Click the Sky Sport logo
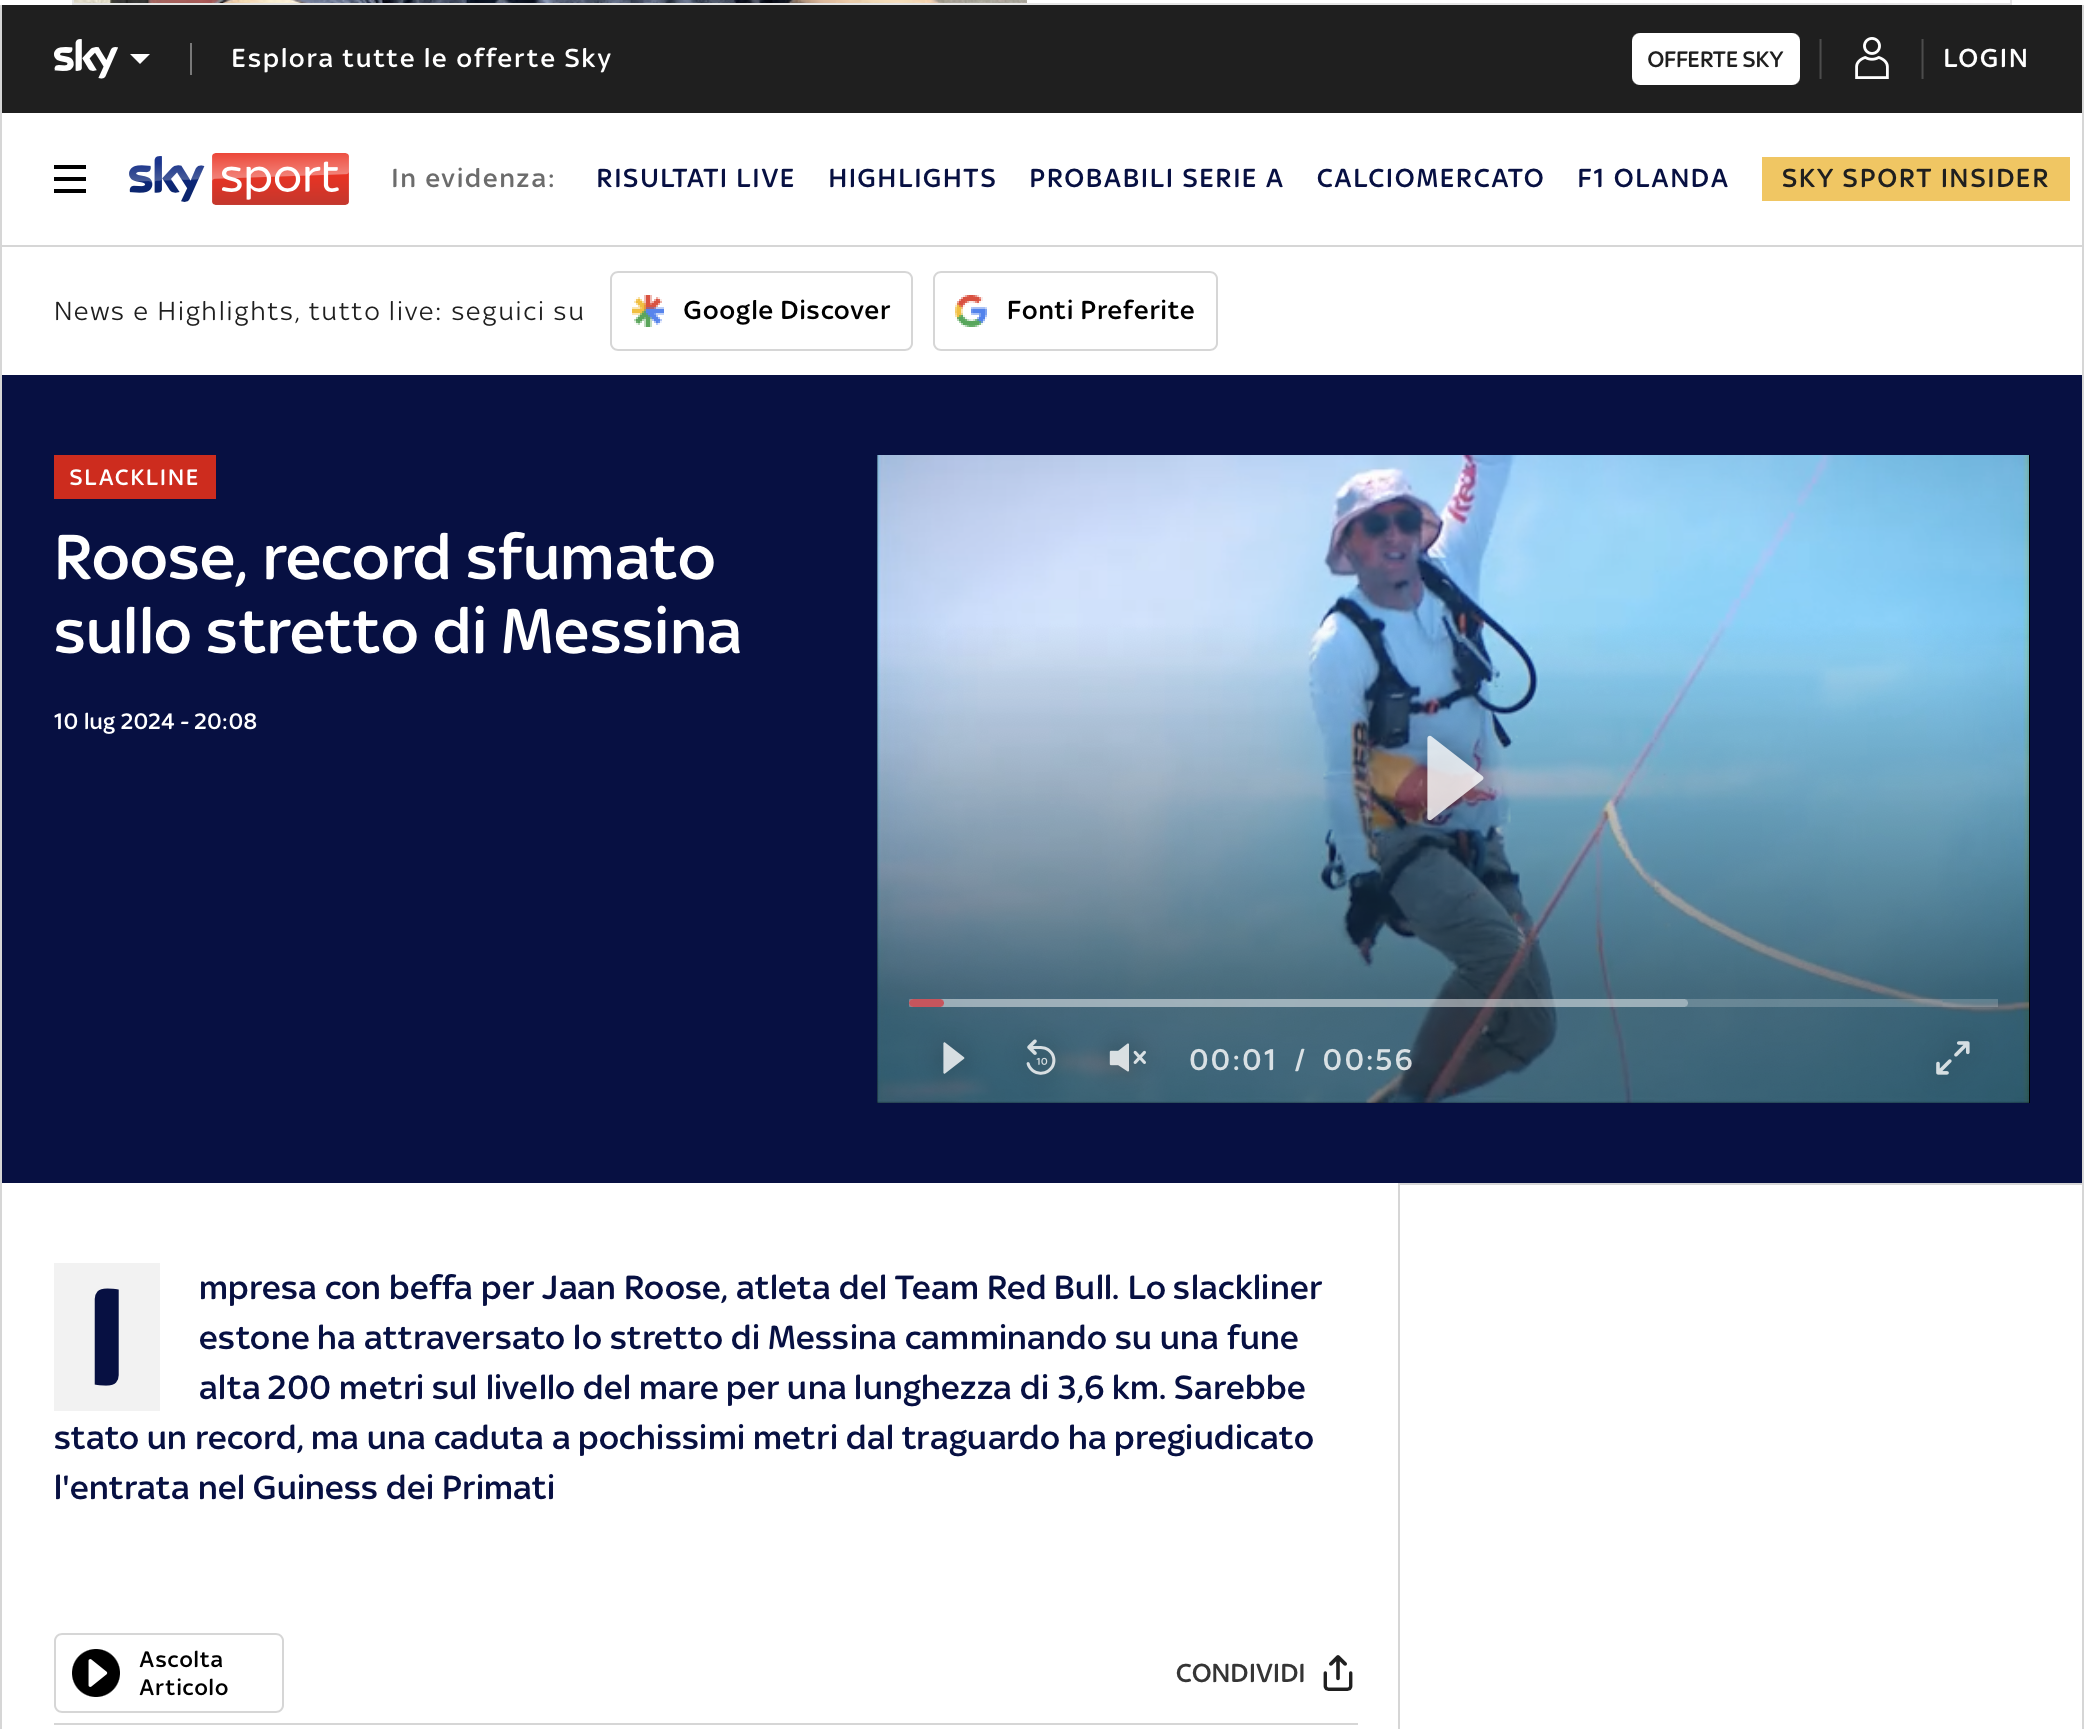The image size is (2091, 1729). (238, 178)
